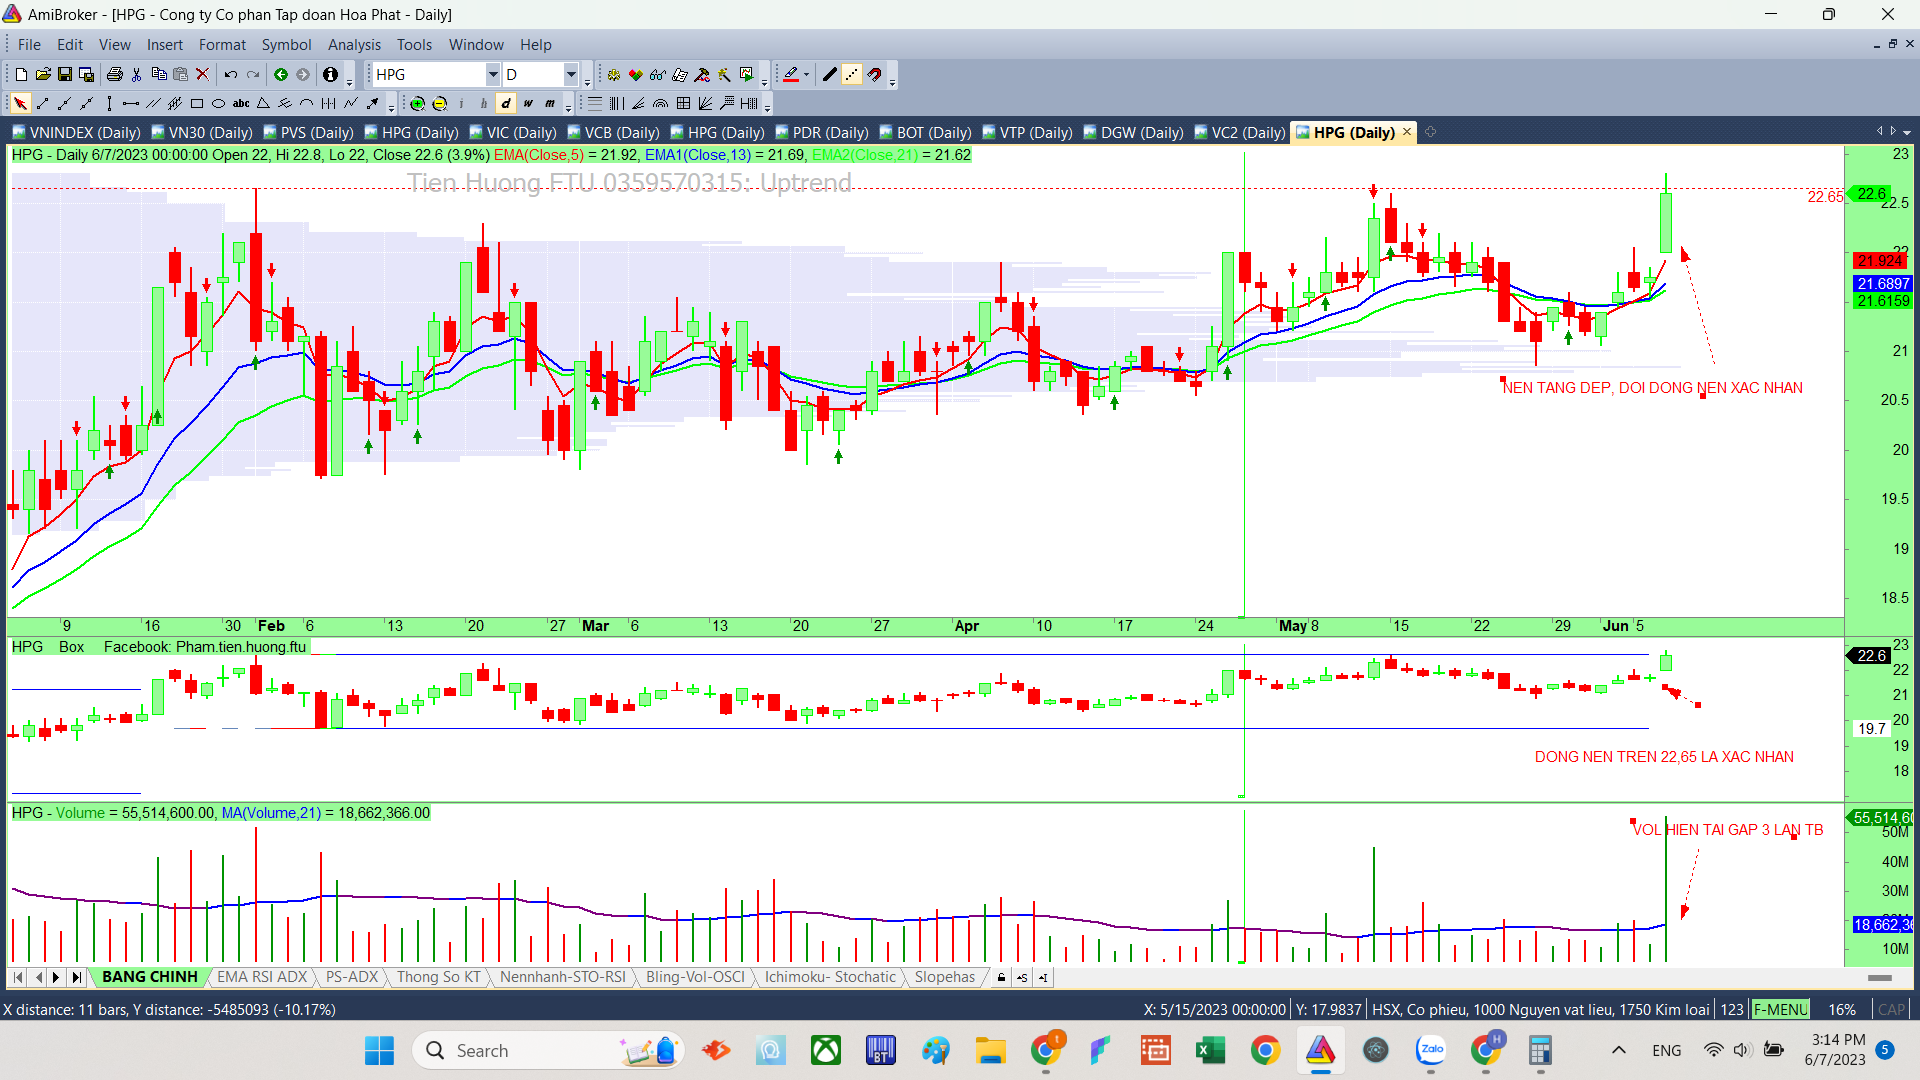
Task: Toggle monthly interval button 'm'
Action: click(x=550, y=103)
